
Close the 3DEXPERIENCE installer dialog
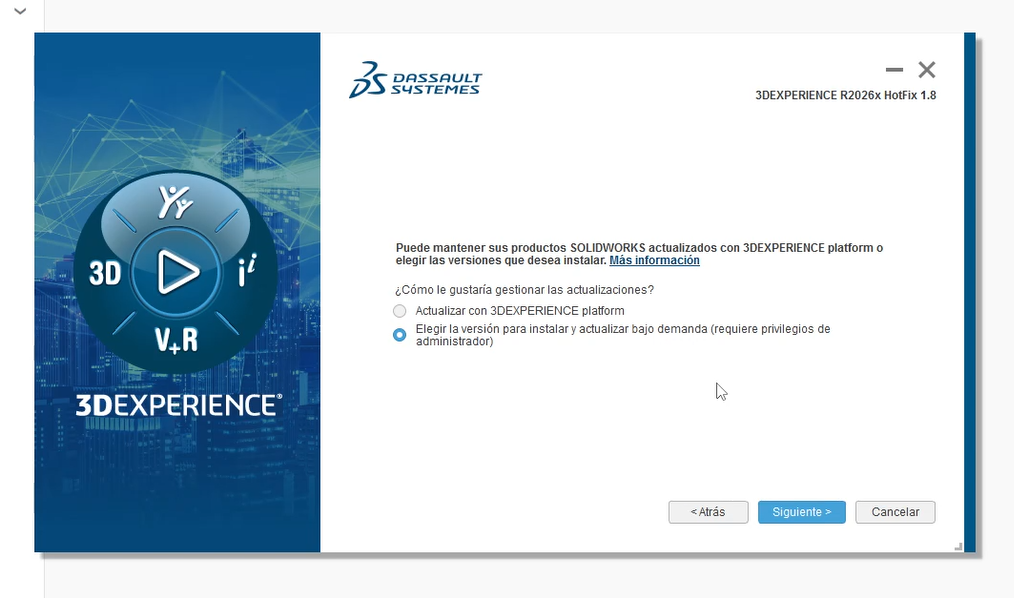point(927,70)
